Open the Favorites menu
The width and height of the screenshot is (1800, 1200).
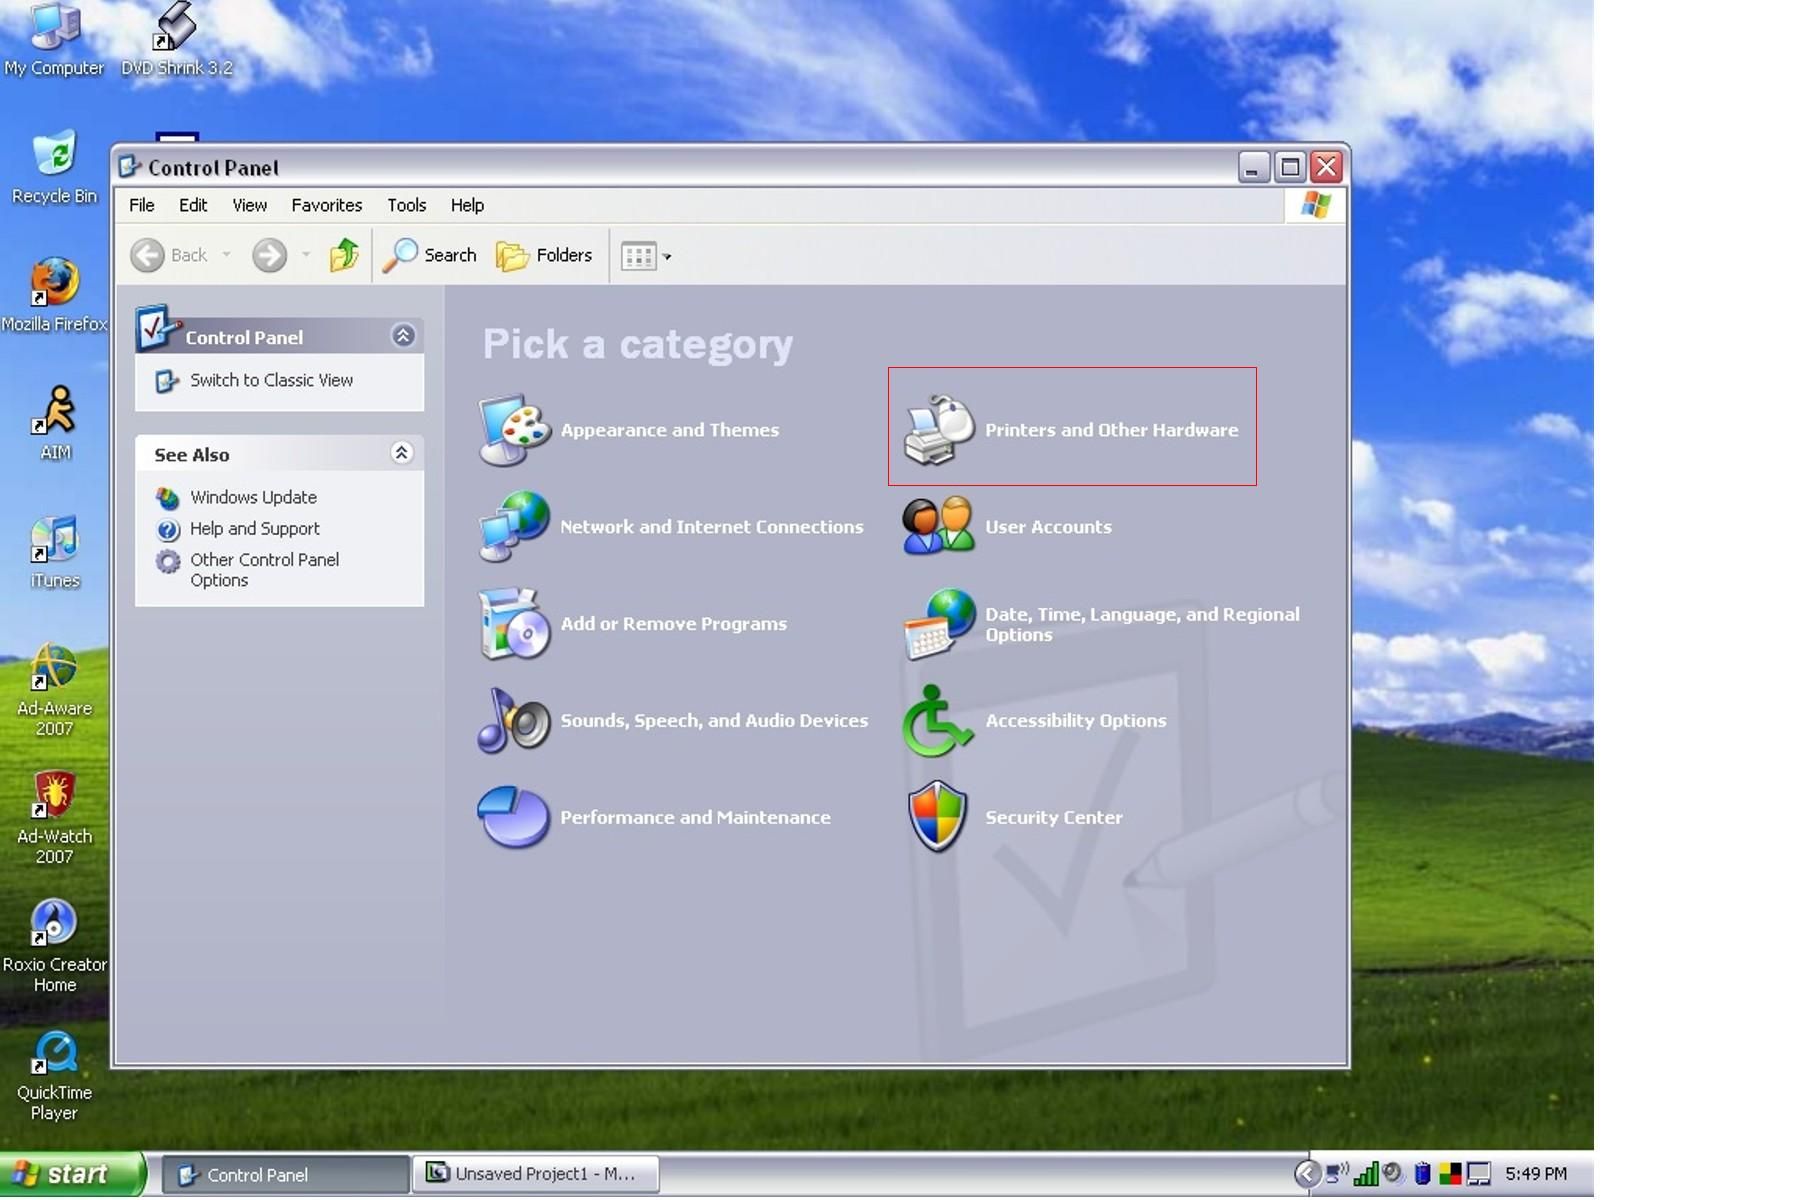(x=326, y=205)
